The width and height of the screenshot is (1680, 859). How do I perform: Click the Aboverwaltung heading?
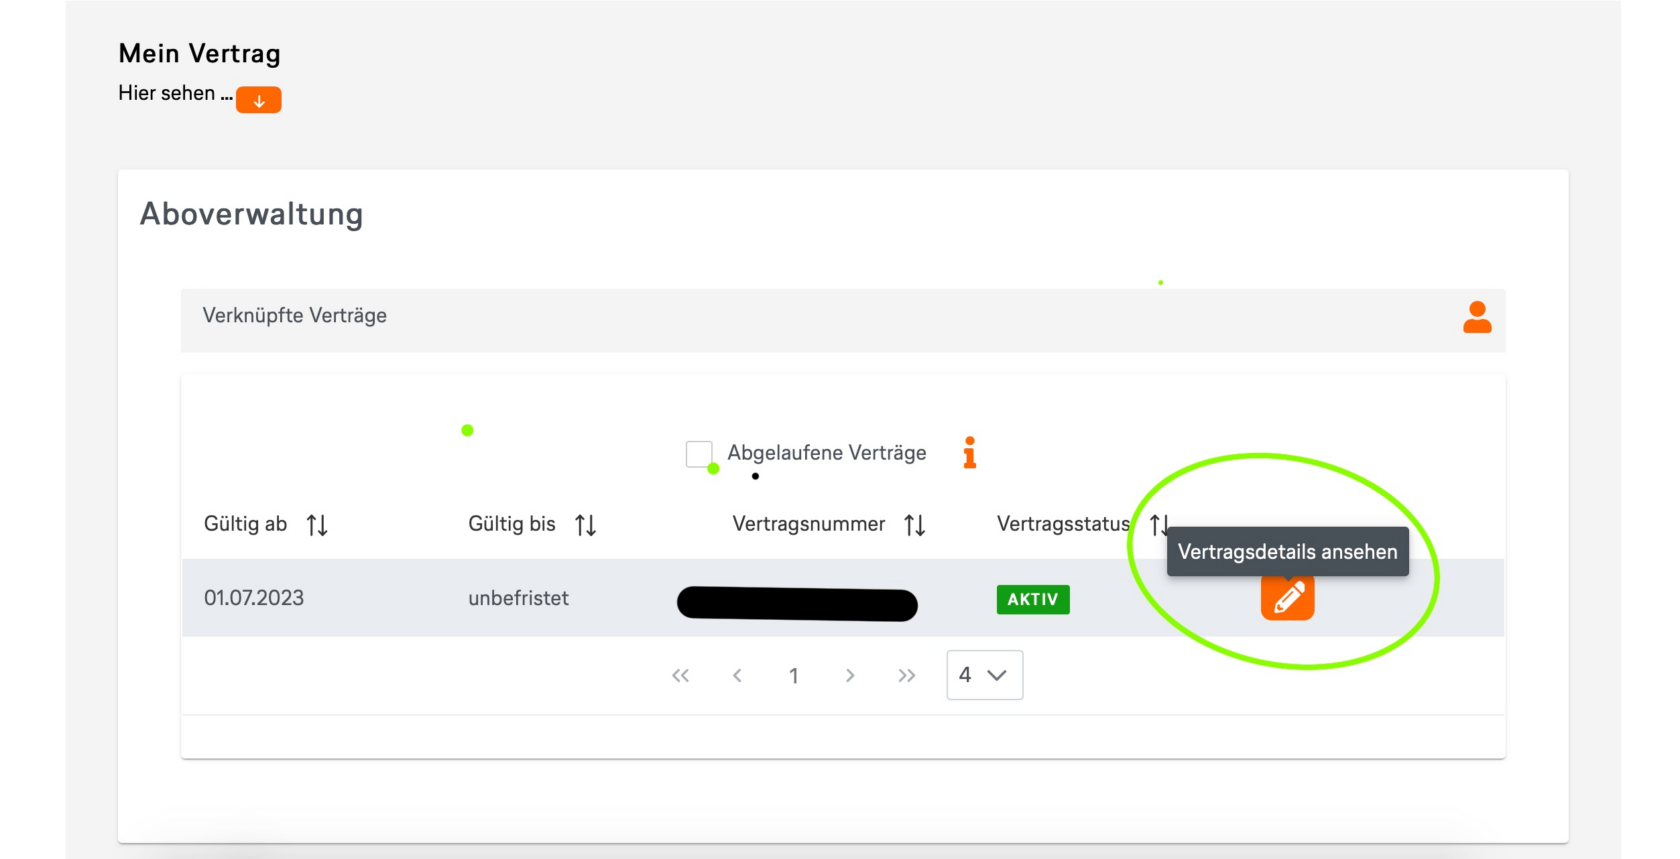pos(252,214)
